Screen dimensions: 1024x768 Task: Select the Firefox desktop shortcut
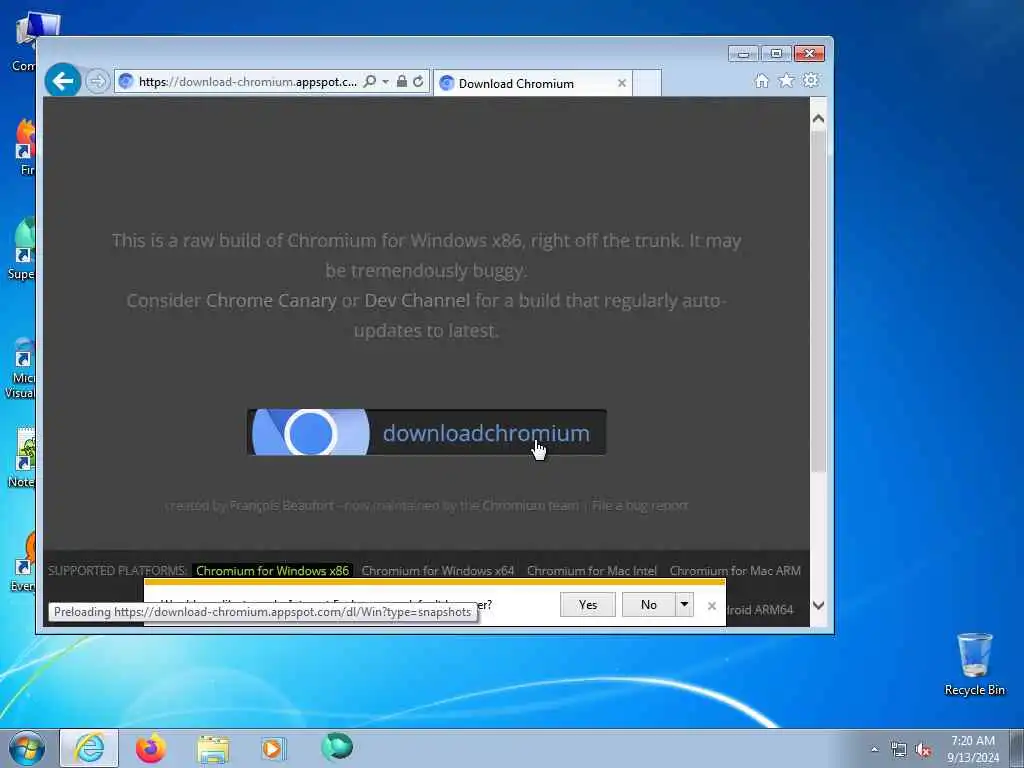click(x=25, y=147)
